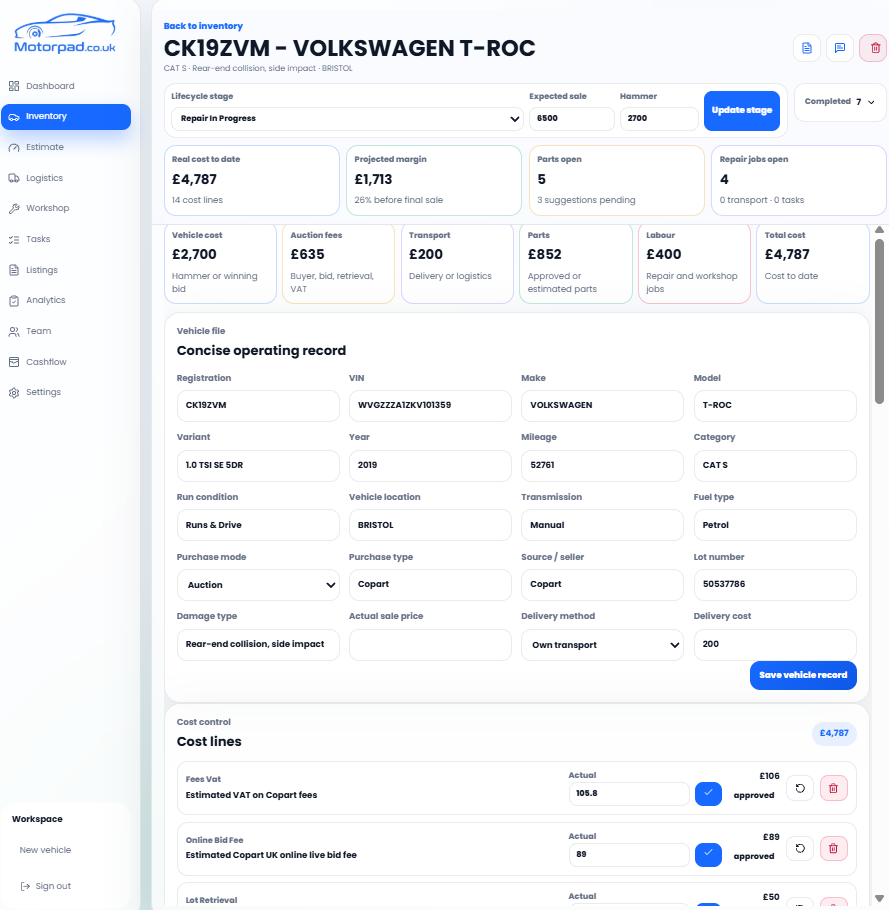The height and width of the screenshot is (910, 889).
Task: Click the Year input field
Action: pyautogui.click(x=430, y=465)
